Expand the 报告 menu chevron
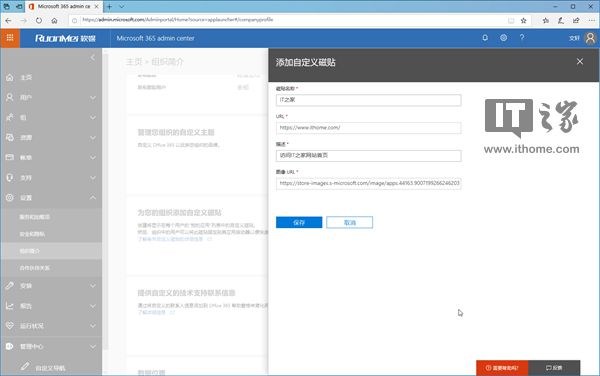Screen dimensions: 600x376 click(x=93, y=306)
